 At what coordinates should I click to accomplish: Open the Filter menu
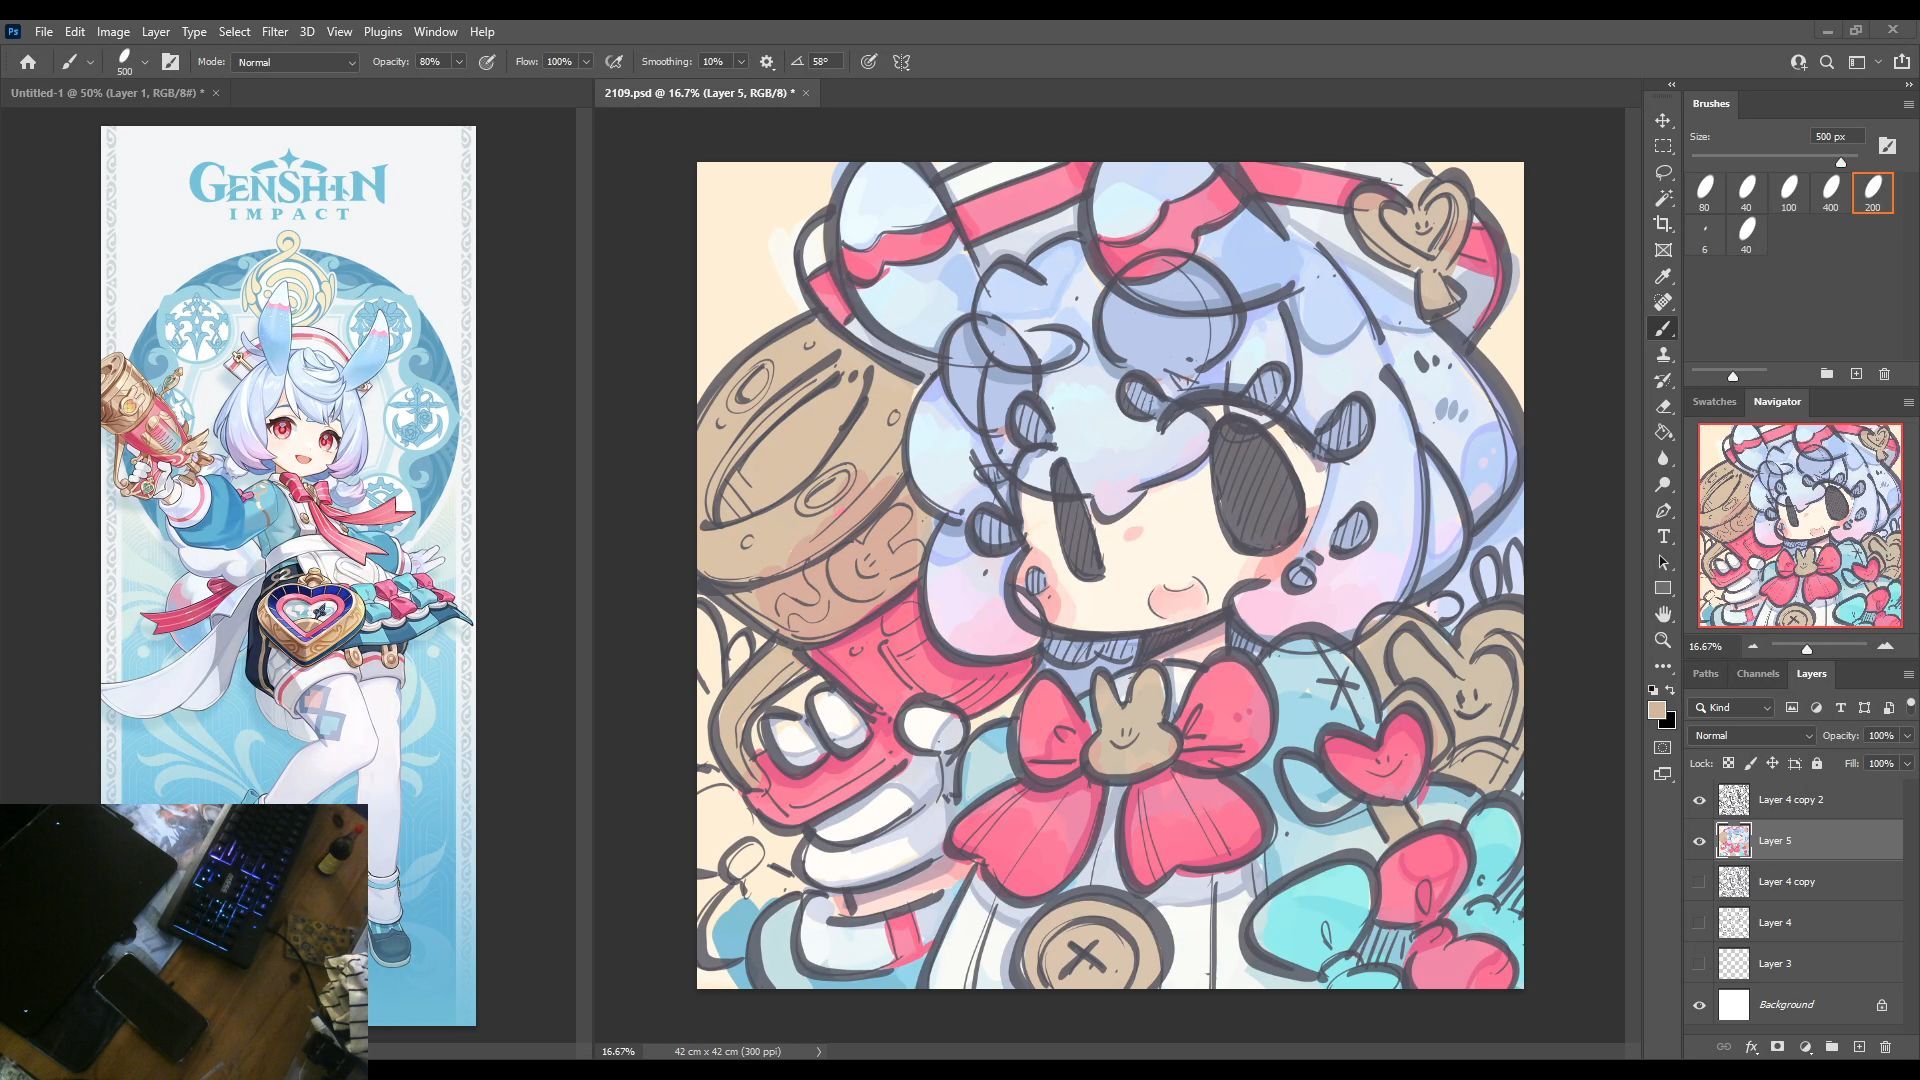(274, 31)
